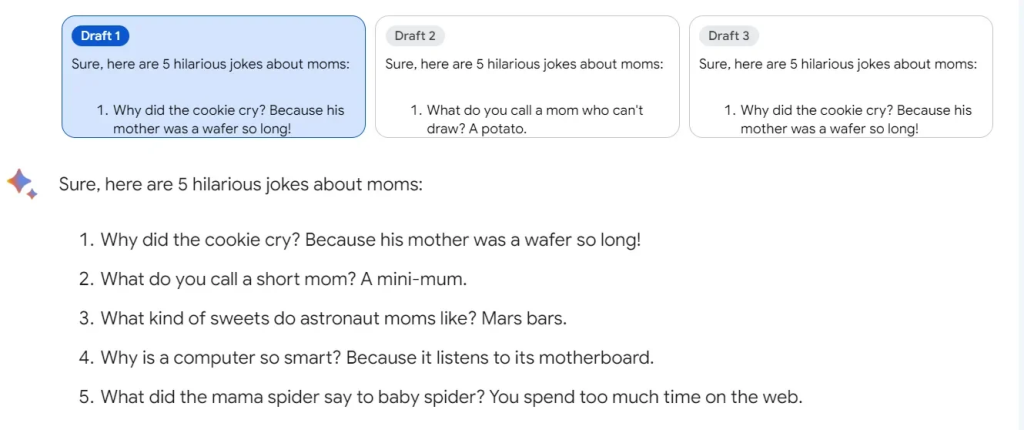Select the Draft 1 label
The height and width of the screenshot is (430, 1024).
[x=100, y=36]
